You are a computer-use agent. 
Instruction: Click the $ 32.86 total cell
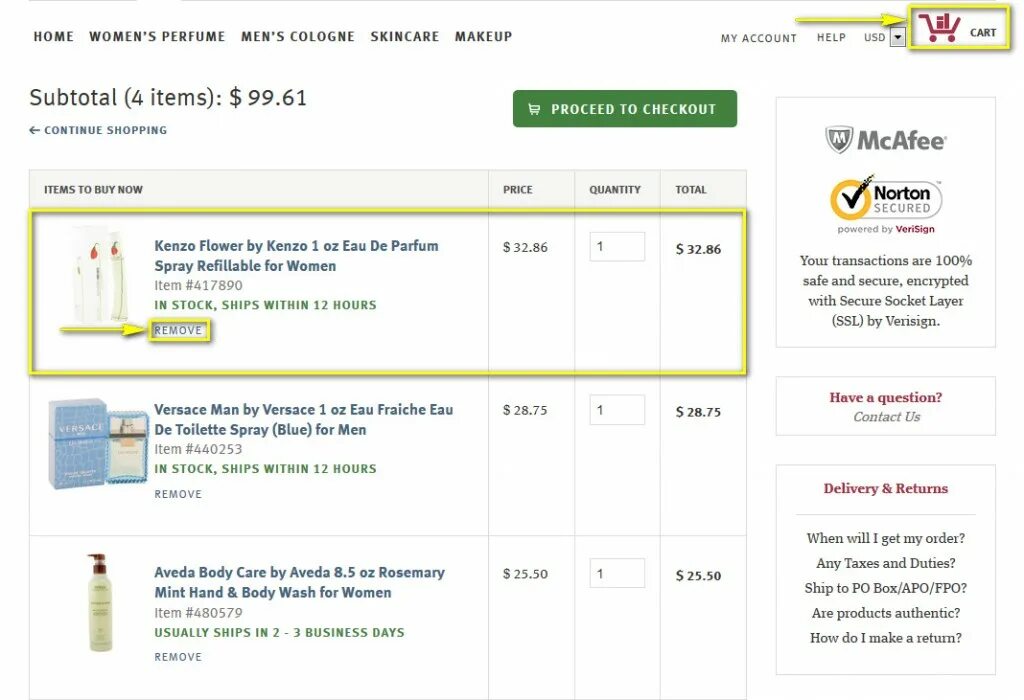coord(698,249)
